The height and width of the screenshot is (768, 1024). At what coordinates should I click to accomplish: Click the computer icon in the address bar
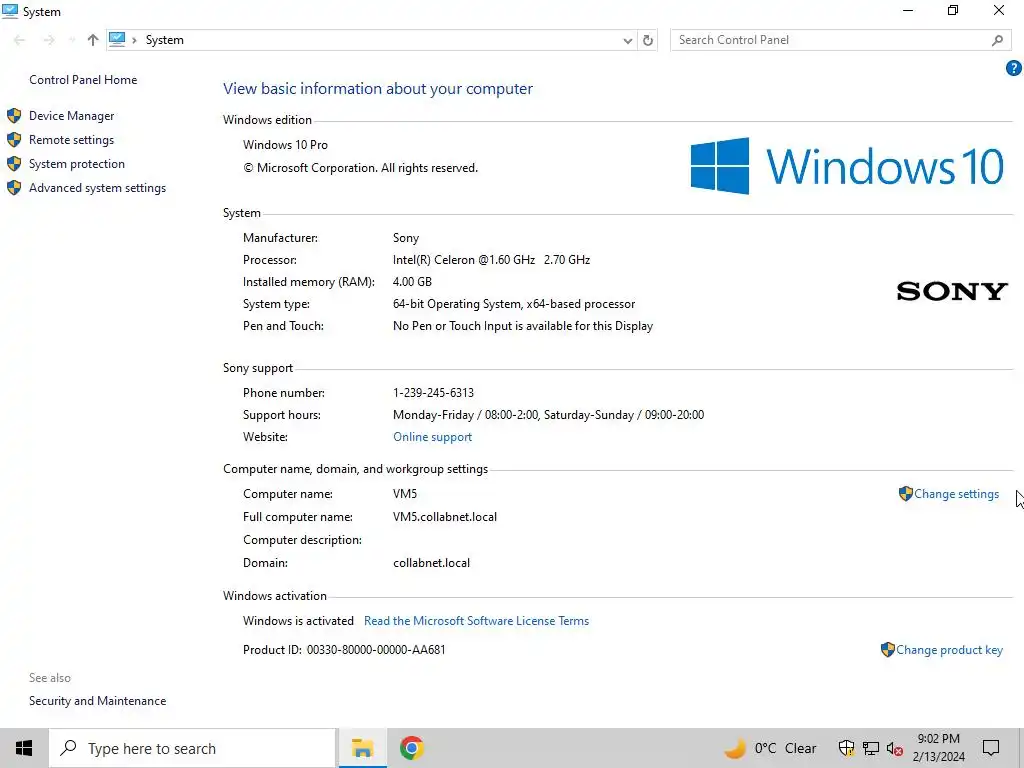[117, 39]
